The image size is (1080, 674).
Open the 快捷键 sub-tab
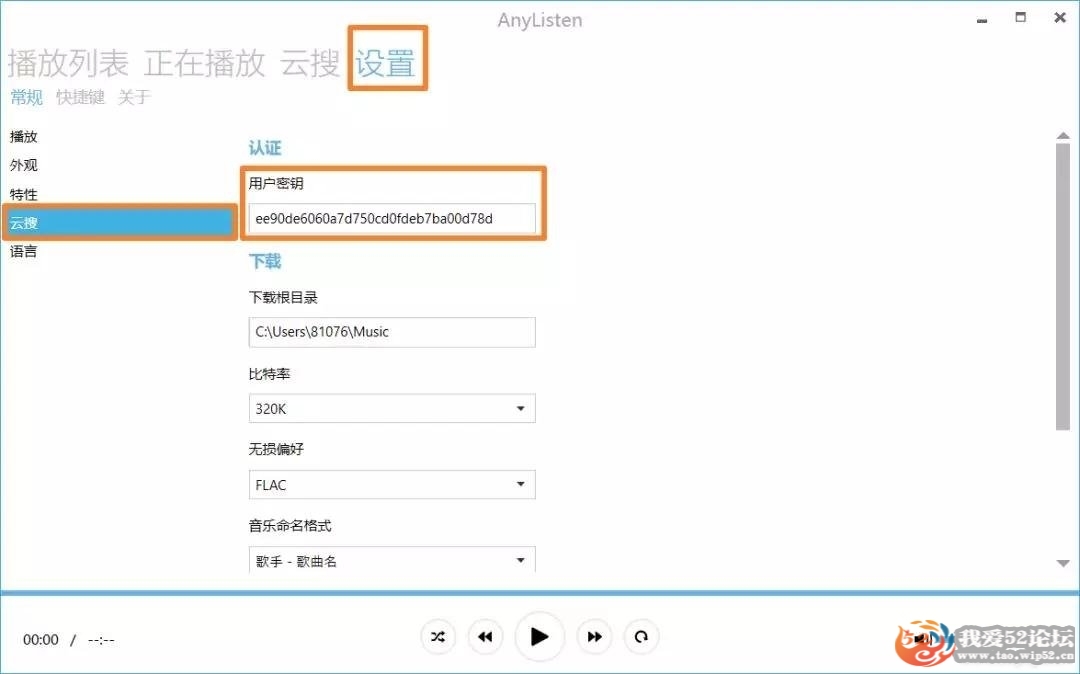(81, 97)
